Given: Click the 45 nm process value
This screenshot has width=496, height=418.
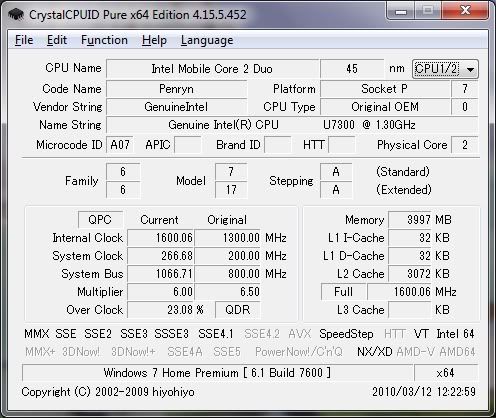Looking at the screenshot, I should 352,69.
